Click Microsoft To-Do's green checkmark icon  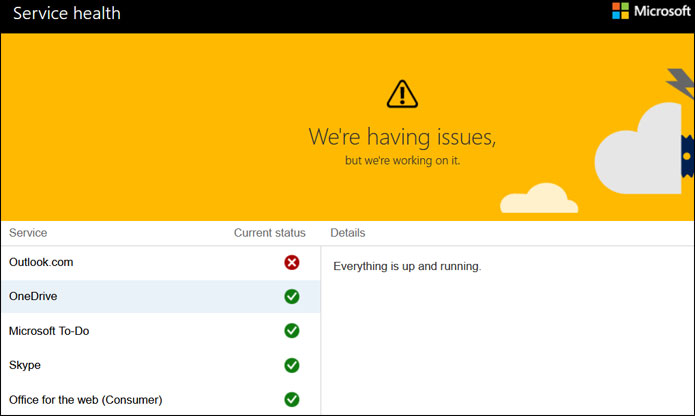(291, 331)
